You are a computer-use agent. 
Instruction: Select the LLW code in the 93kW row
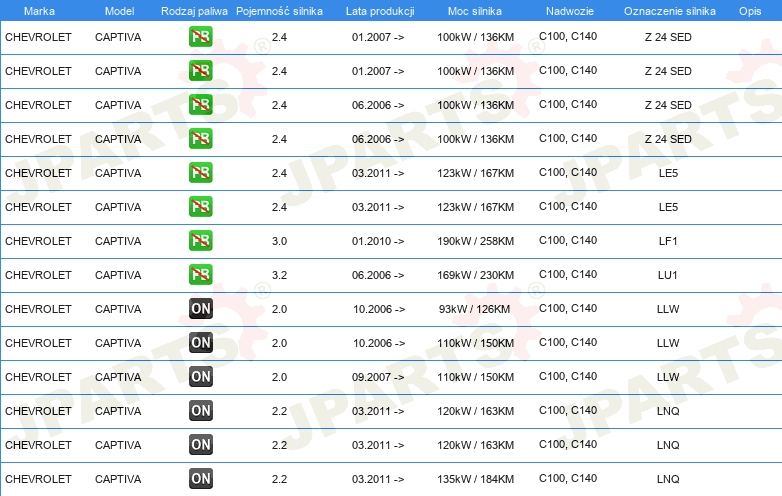pos(668,309)
